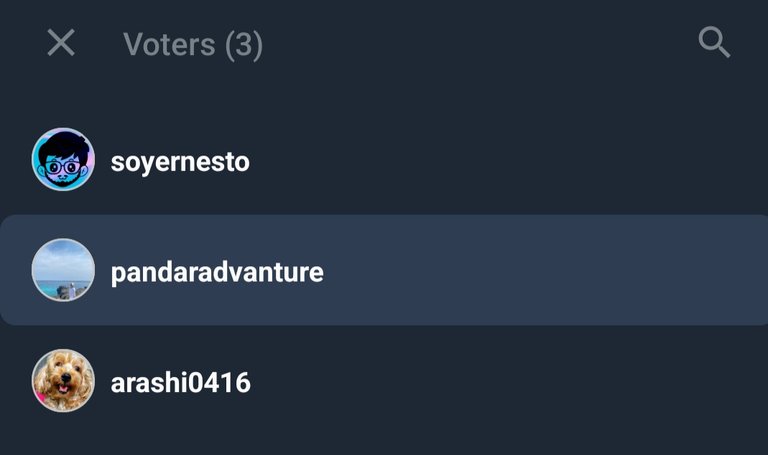Tap the seaside picture thumbnail

(63, 270)
